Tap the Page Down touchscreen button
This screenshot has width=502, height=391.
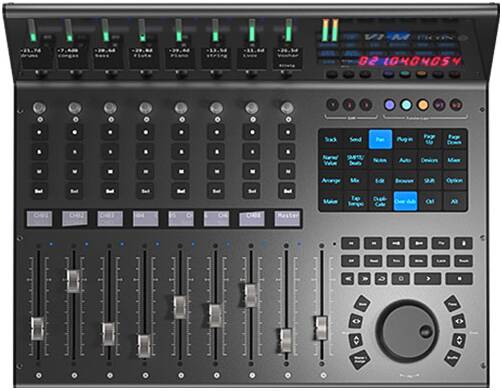pos(454,139)
